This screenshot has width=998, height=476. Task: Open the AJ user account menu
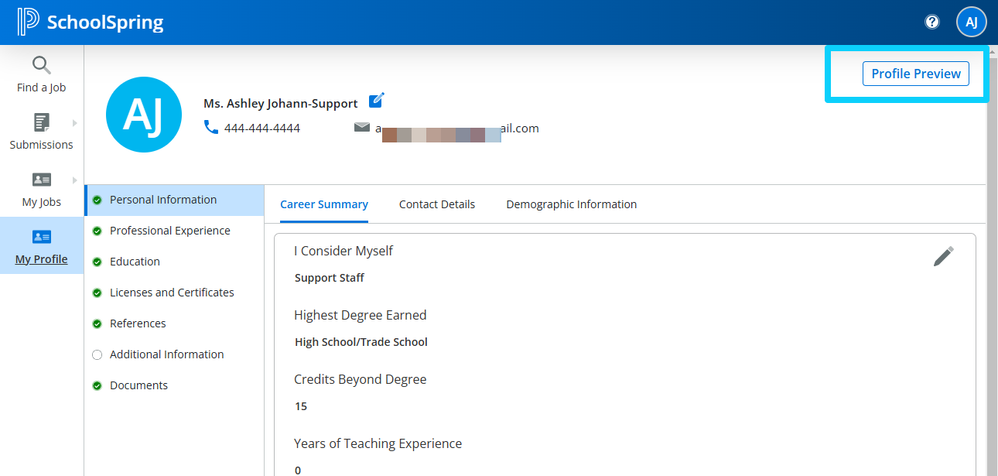[x=971, y=22]
